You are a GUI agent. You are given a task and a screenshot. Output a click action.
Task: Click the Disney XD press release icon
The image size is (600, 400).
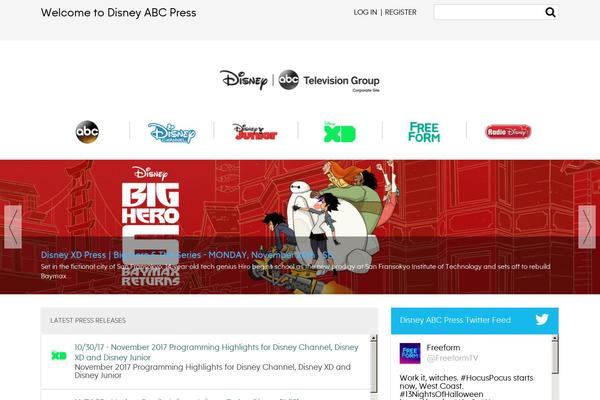(x=59, y=356)
